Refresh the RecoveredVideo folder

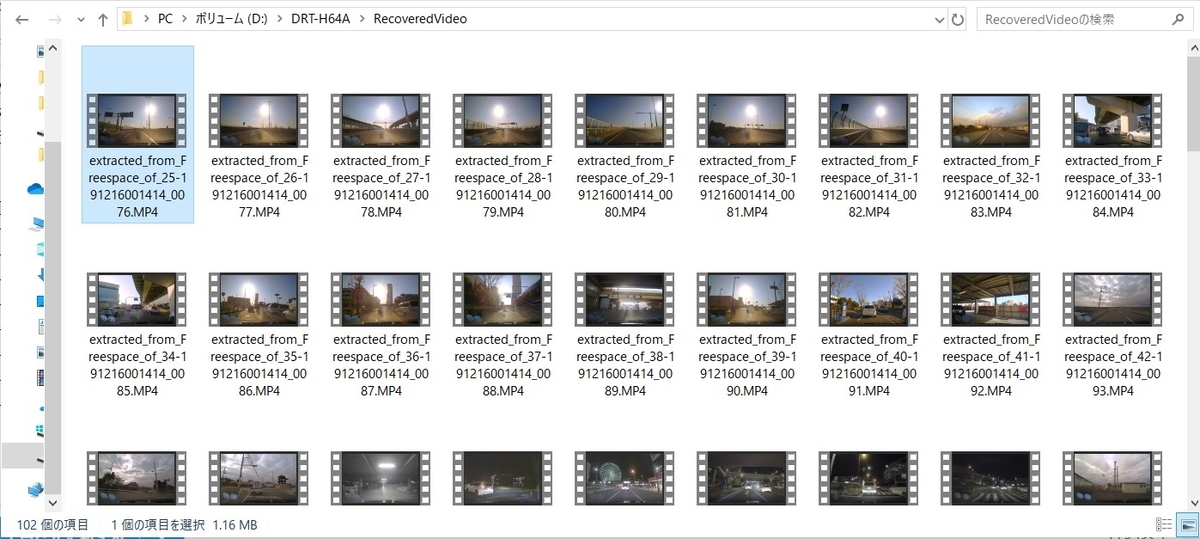958,19
